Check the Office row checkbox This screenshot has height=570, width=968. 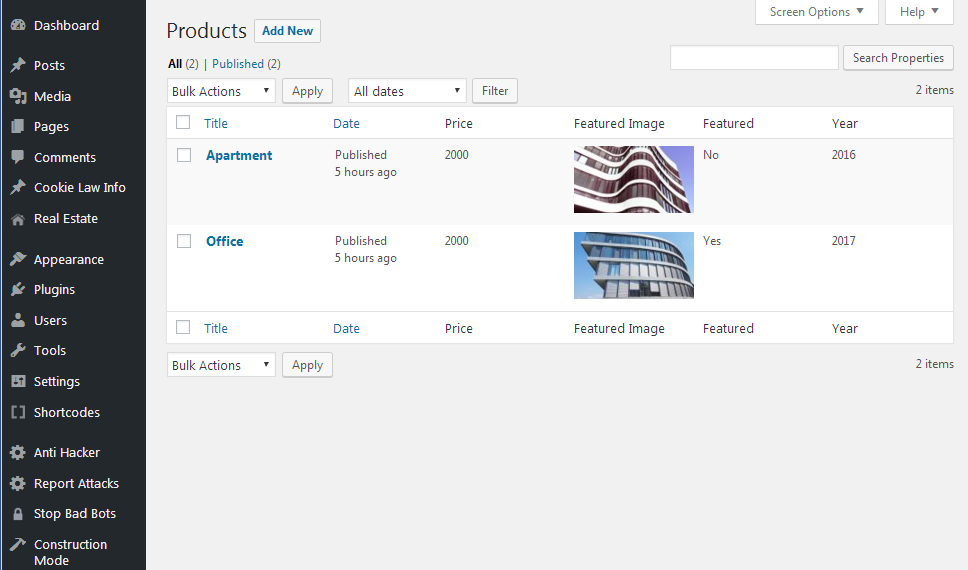point(184,241)
